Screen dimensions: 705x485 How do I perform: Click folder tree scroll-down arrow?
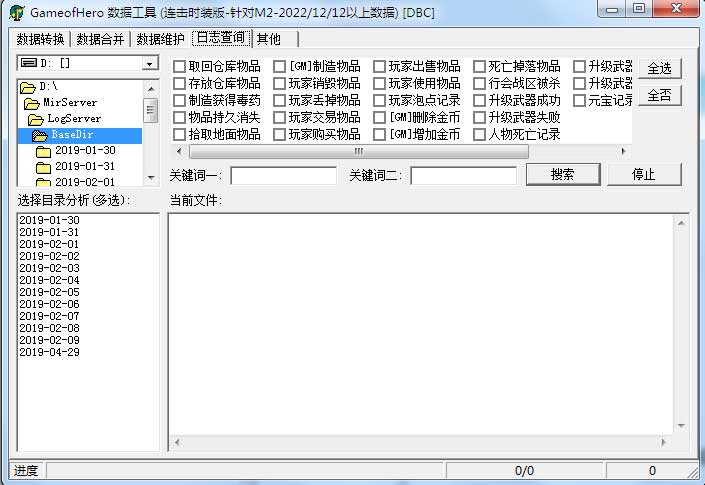click(x=151, y=178)
